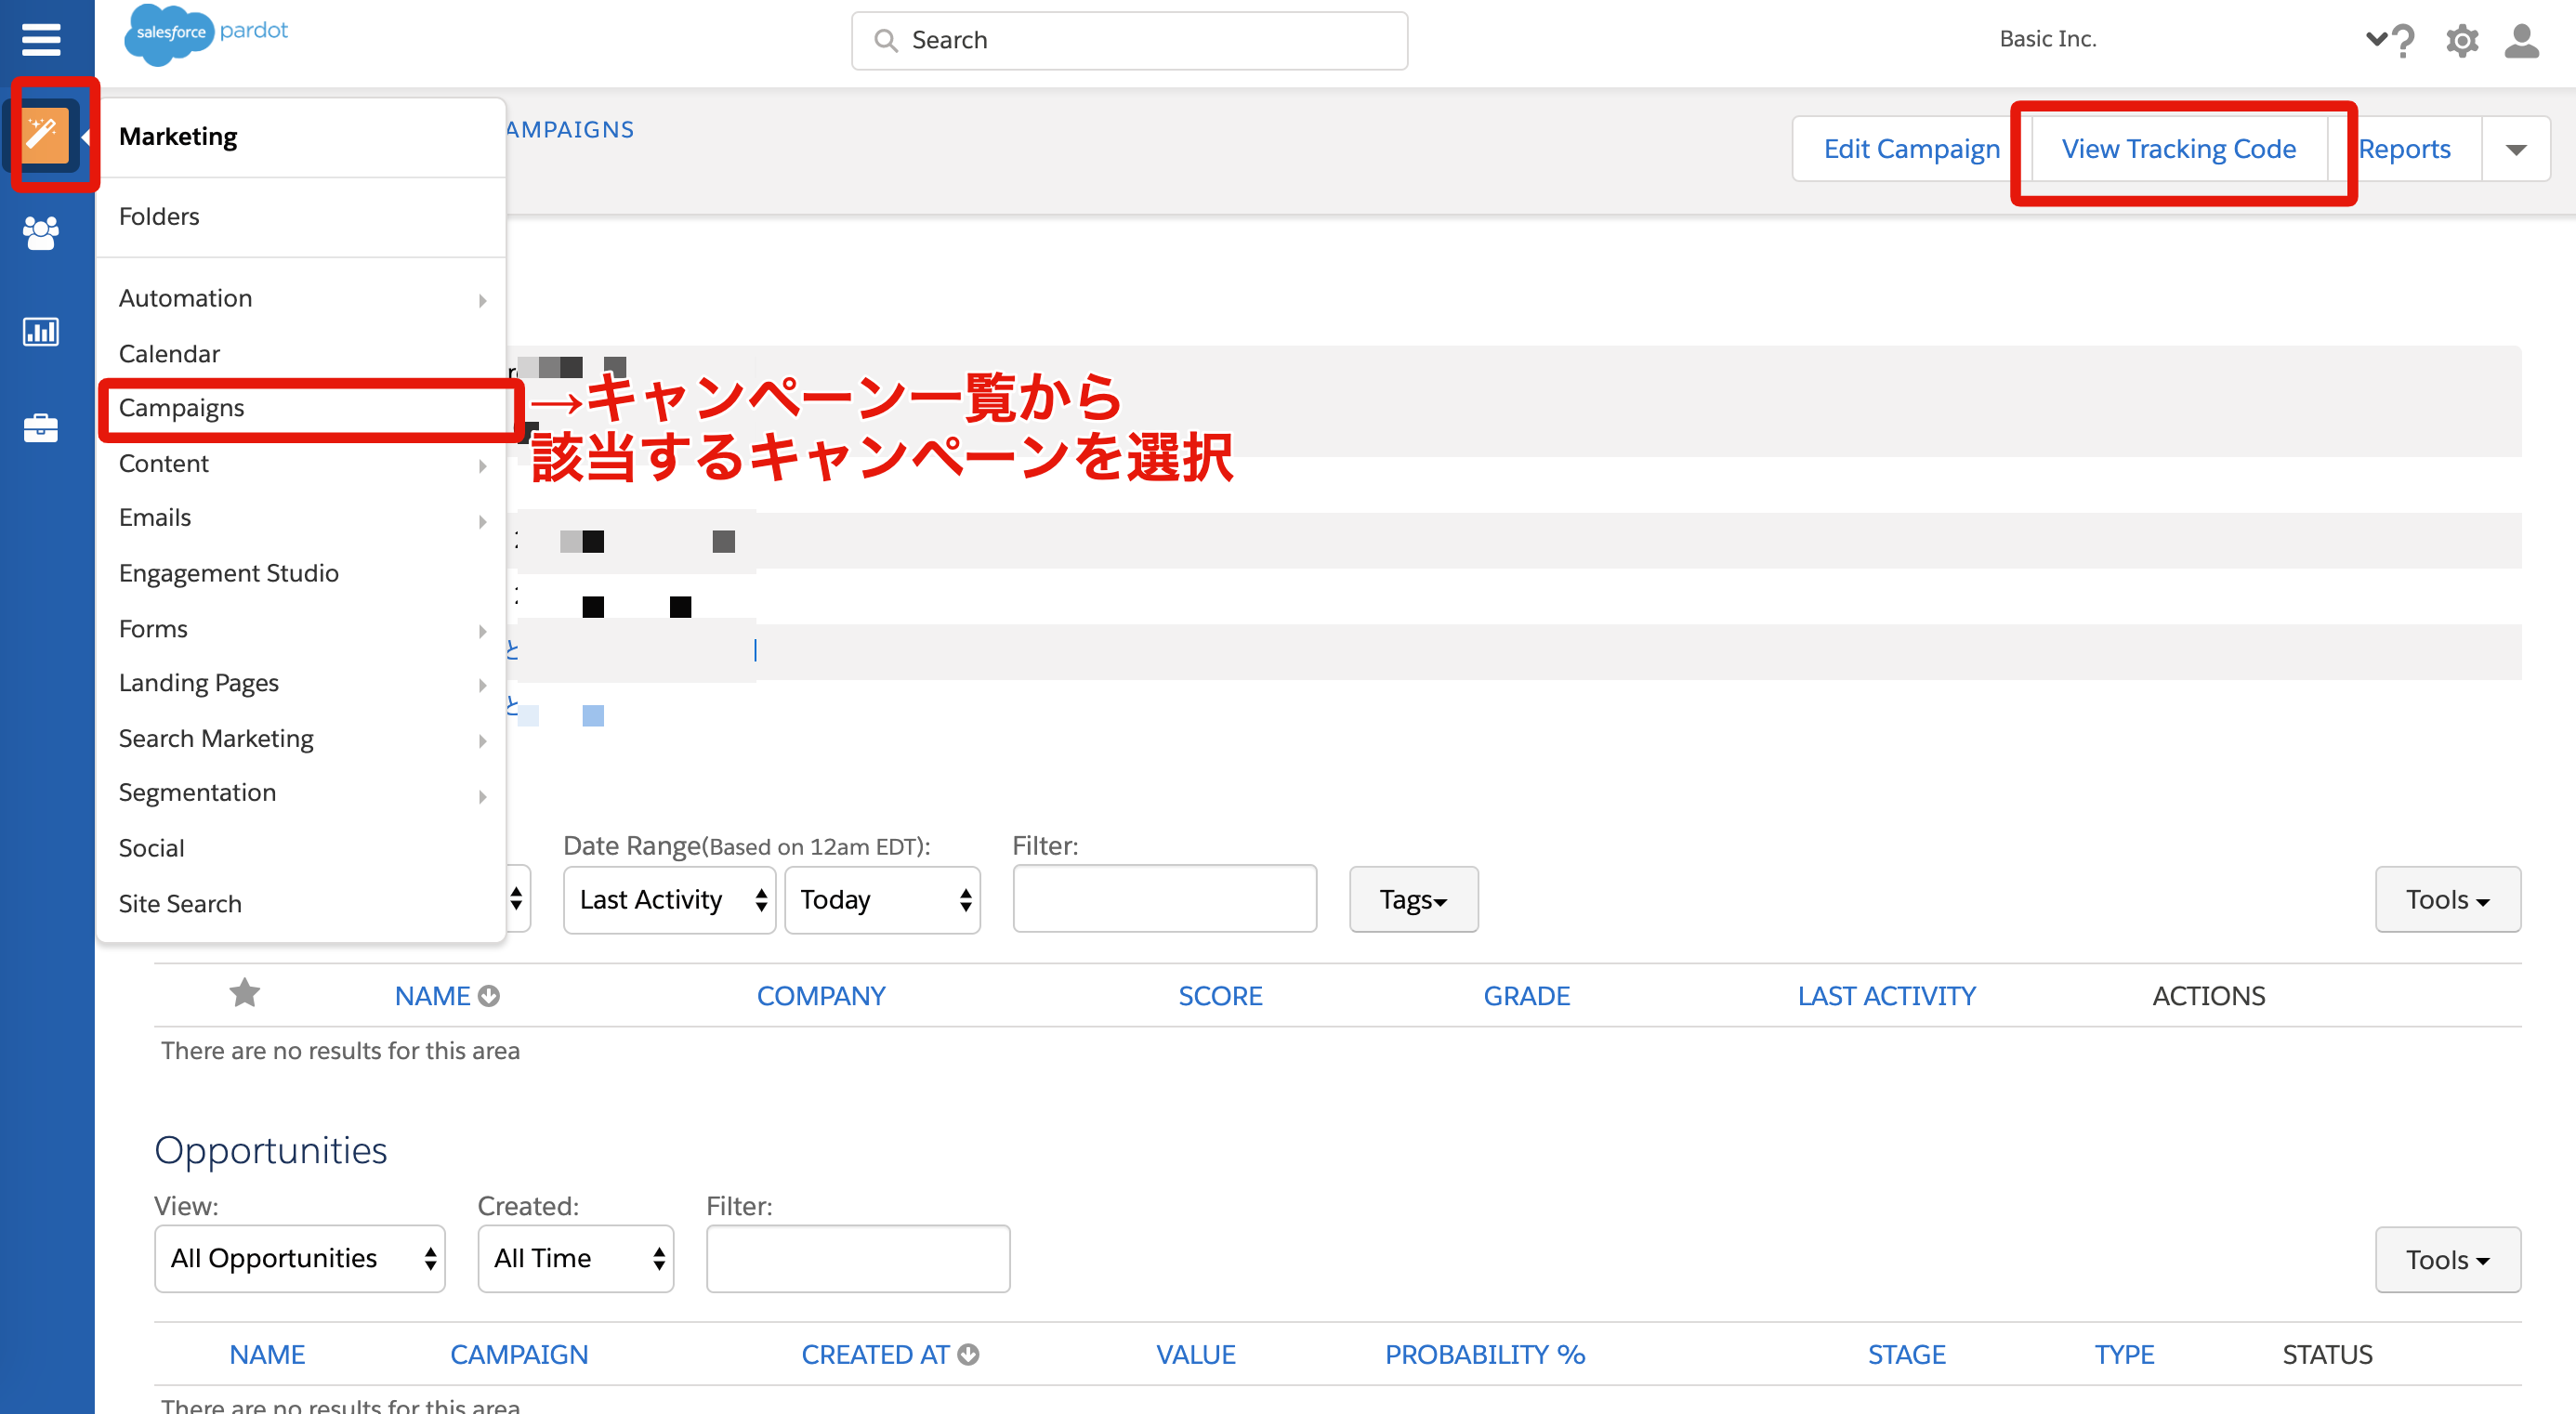Open the Opportunities Tools dropdown
Viewport: 2576px width, 1414px height.
click(2447, 1259)
